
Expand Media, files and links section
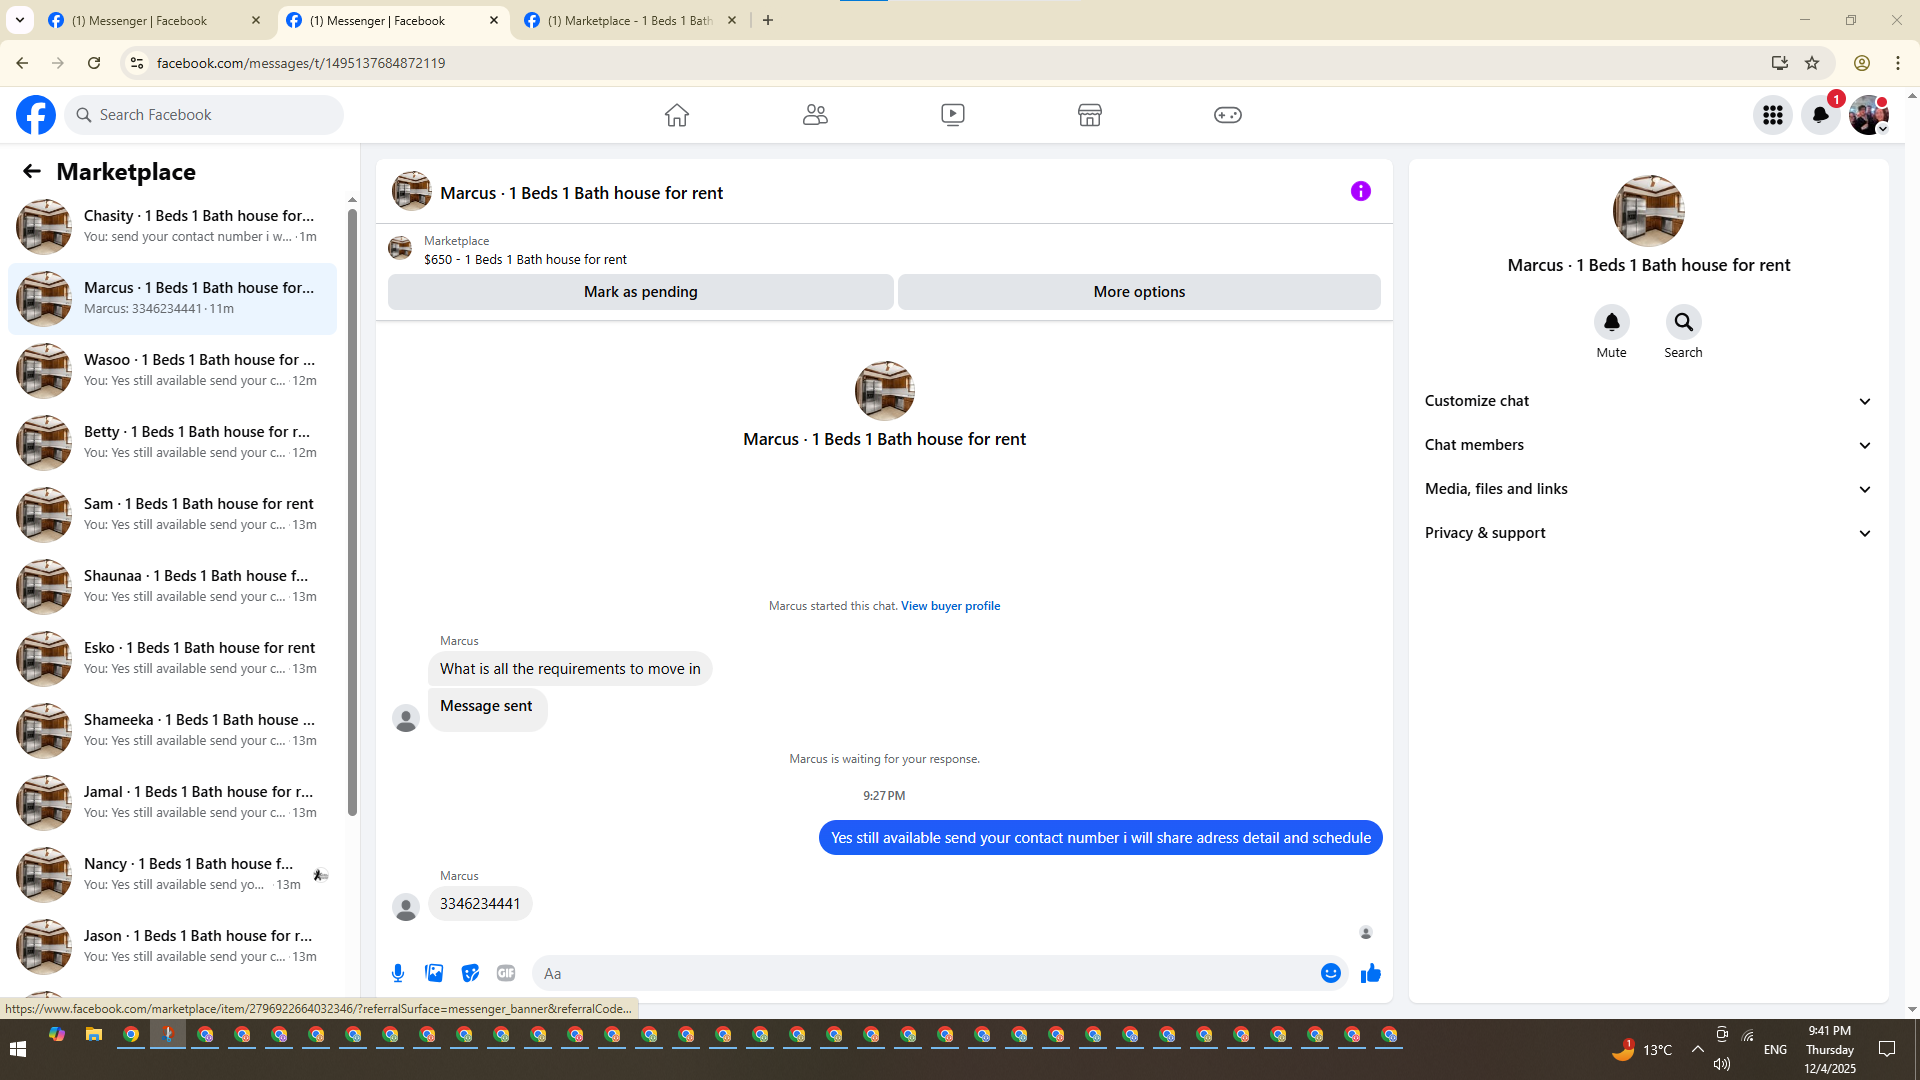1647,489
